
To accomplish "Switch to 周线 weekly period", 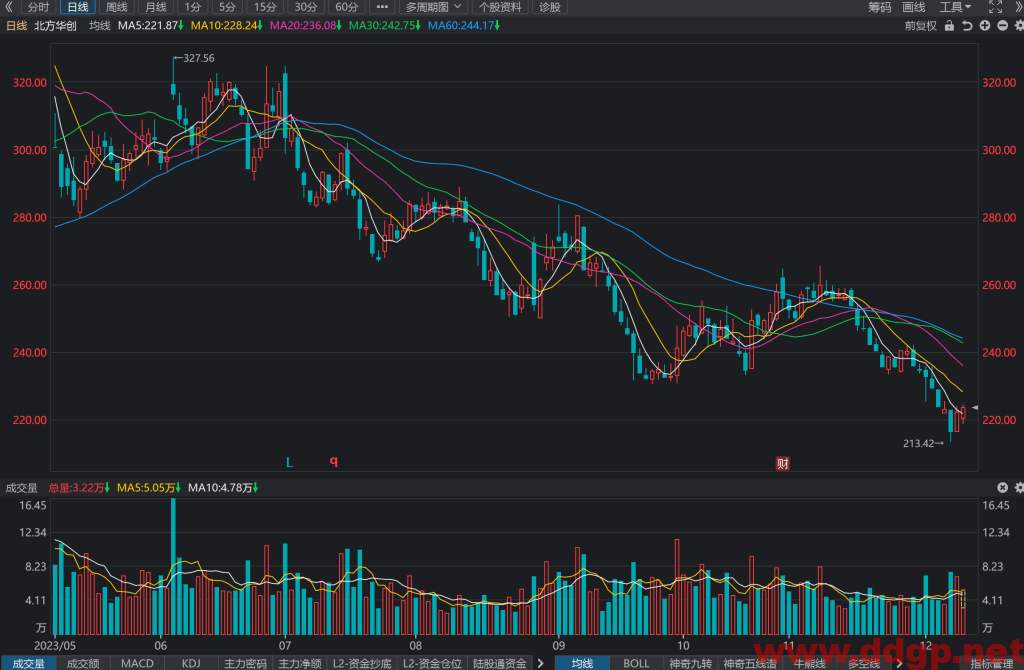I will [116, 7].
